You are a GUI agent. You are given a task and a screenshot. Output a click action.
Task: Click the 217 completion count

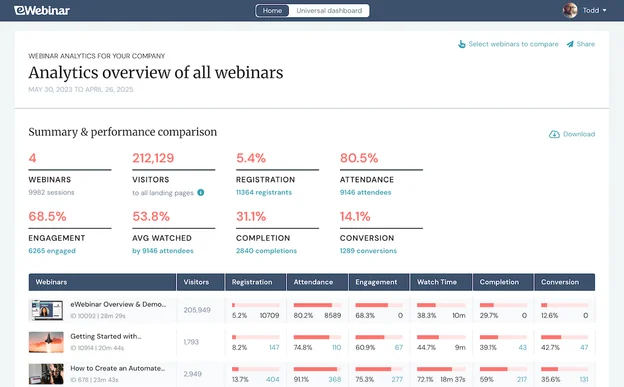pyautogui.click(x=522, y=379)
